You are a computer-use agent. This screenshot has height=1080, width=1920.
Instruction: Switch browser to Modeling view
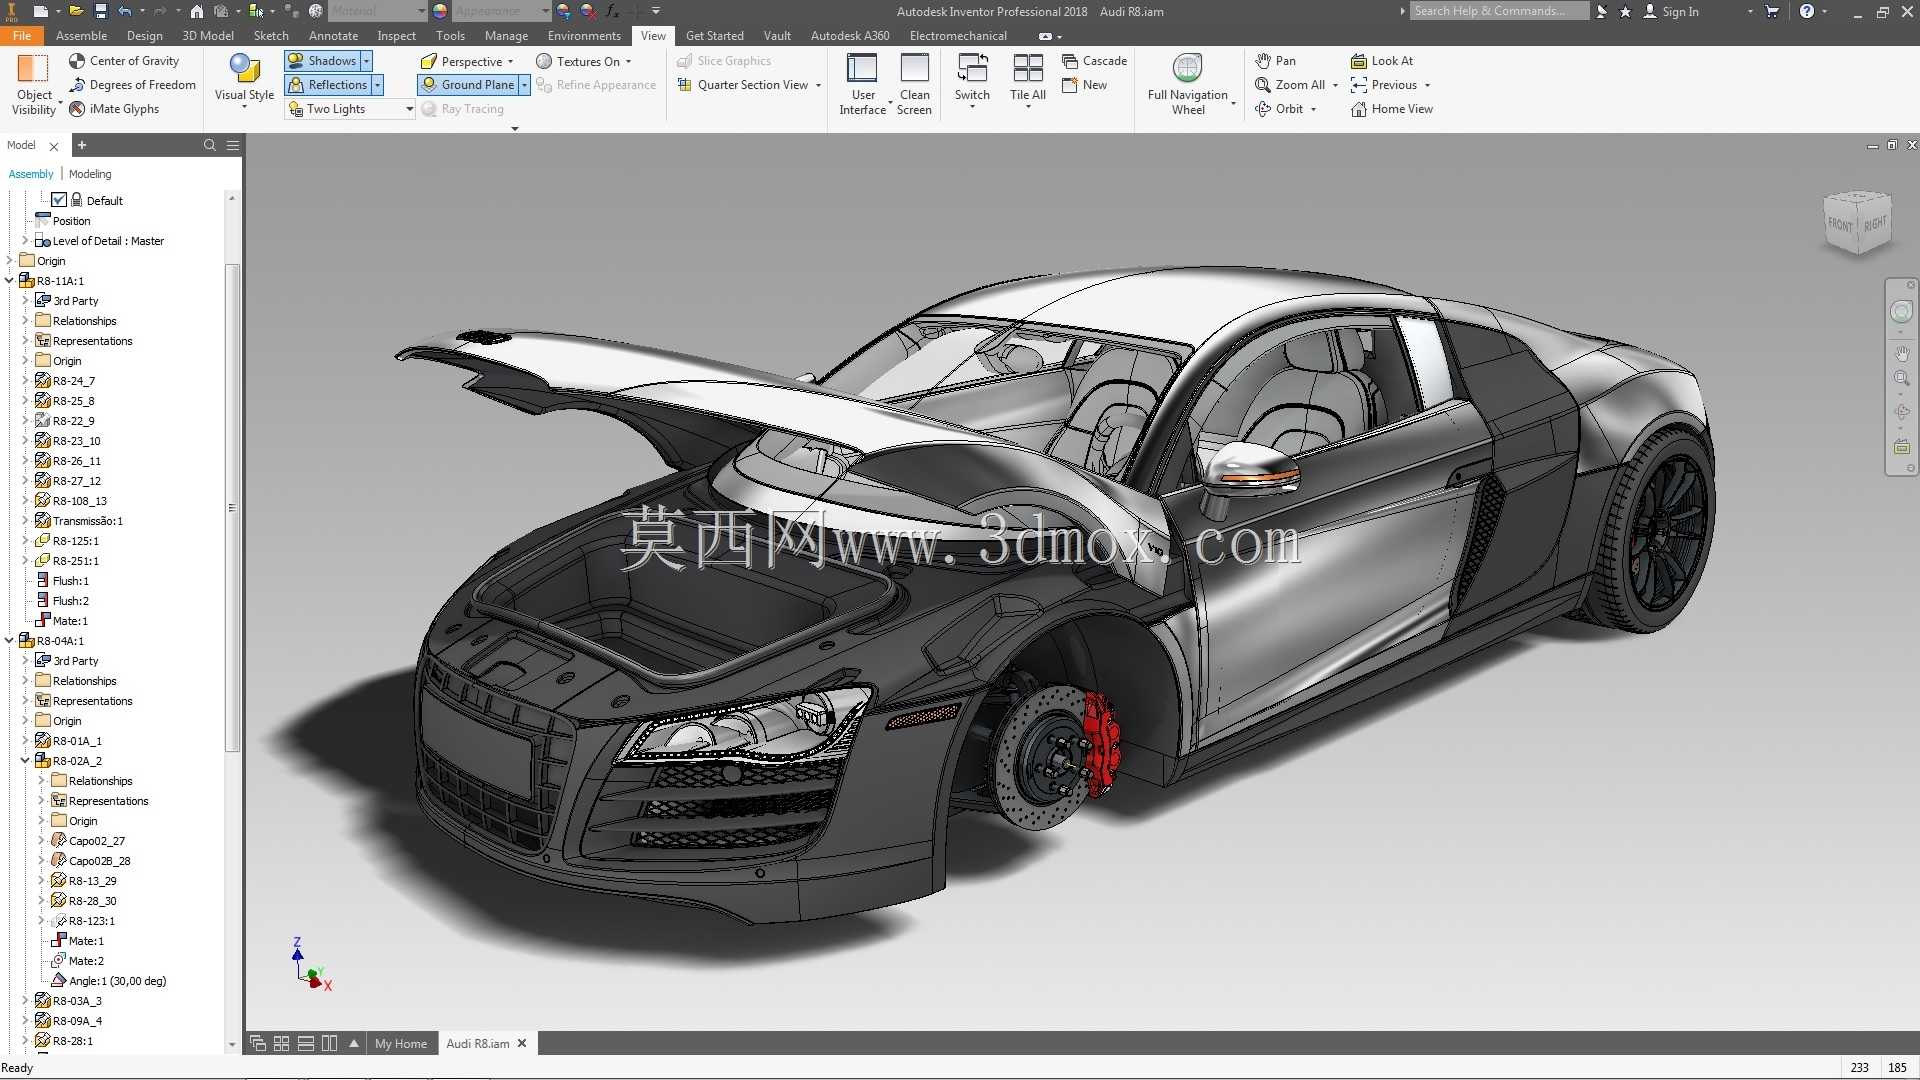pyautogui.click(x=90, y=173)
